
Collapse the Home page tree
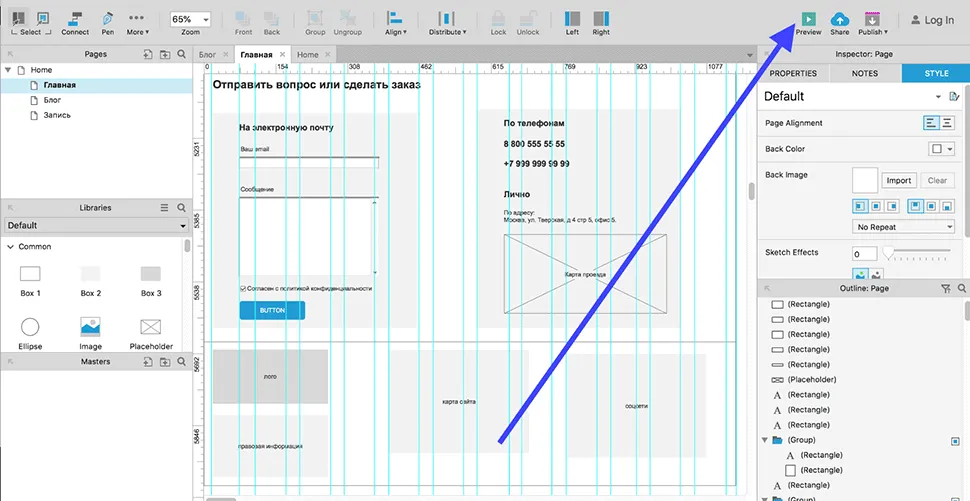tap(9, 70)
